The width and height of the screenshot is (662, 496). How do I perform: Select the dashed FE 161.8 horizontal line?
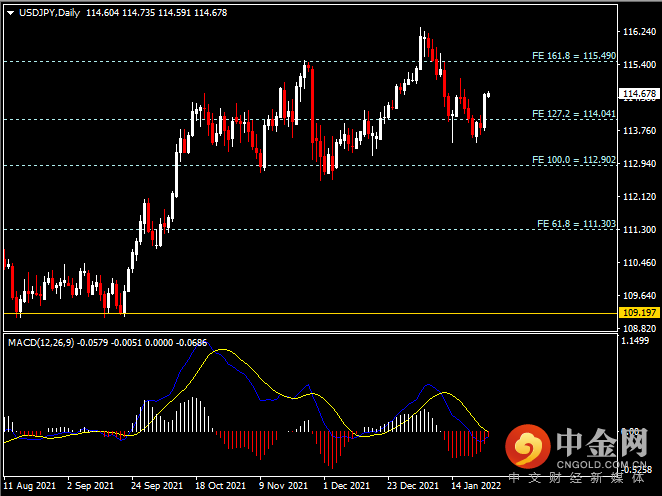pos(310,62)
